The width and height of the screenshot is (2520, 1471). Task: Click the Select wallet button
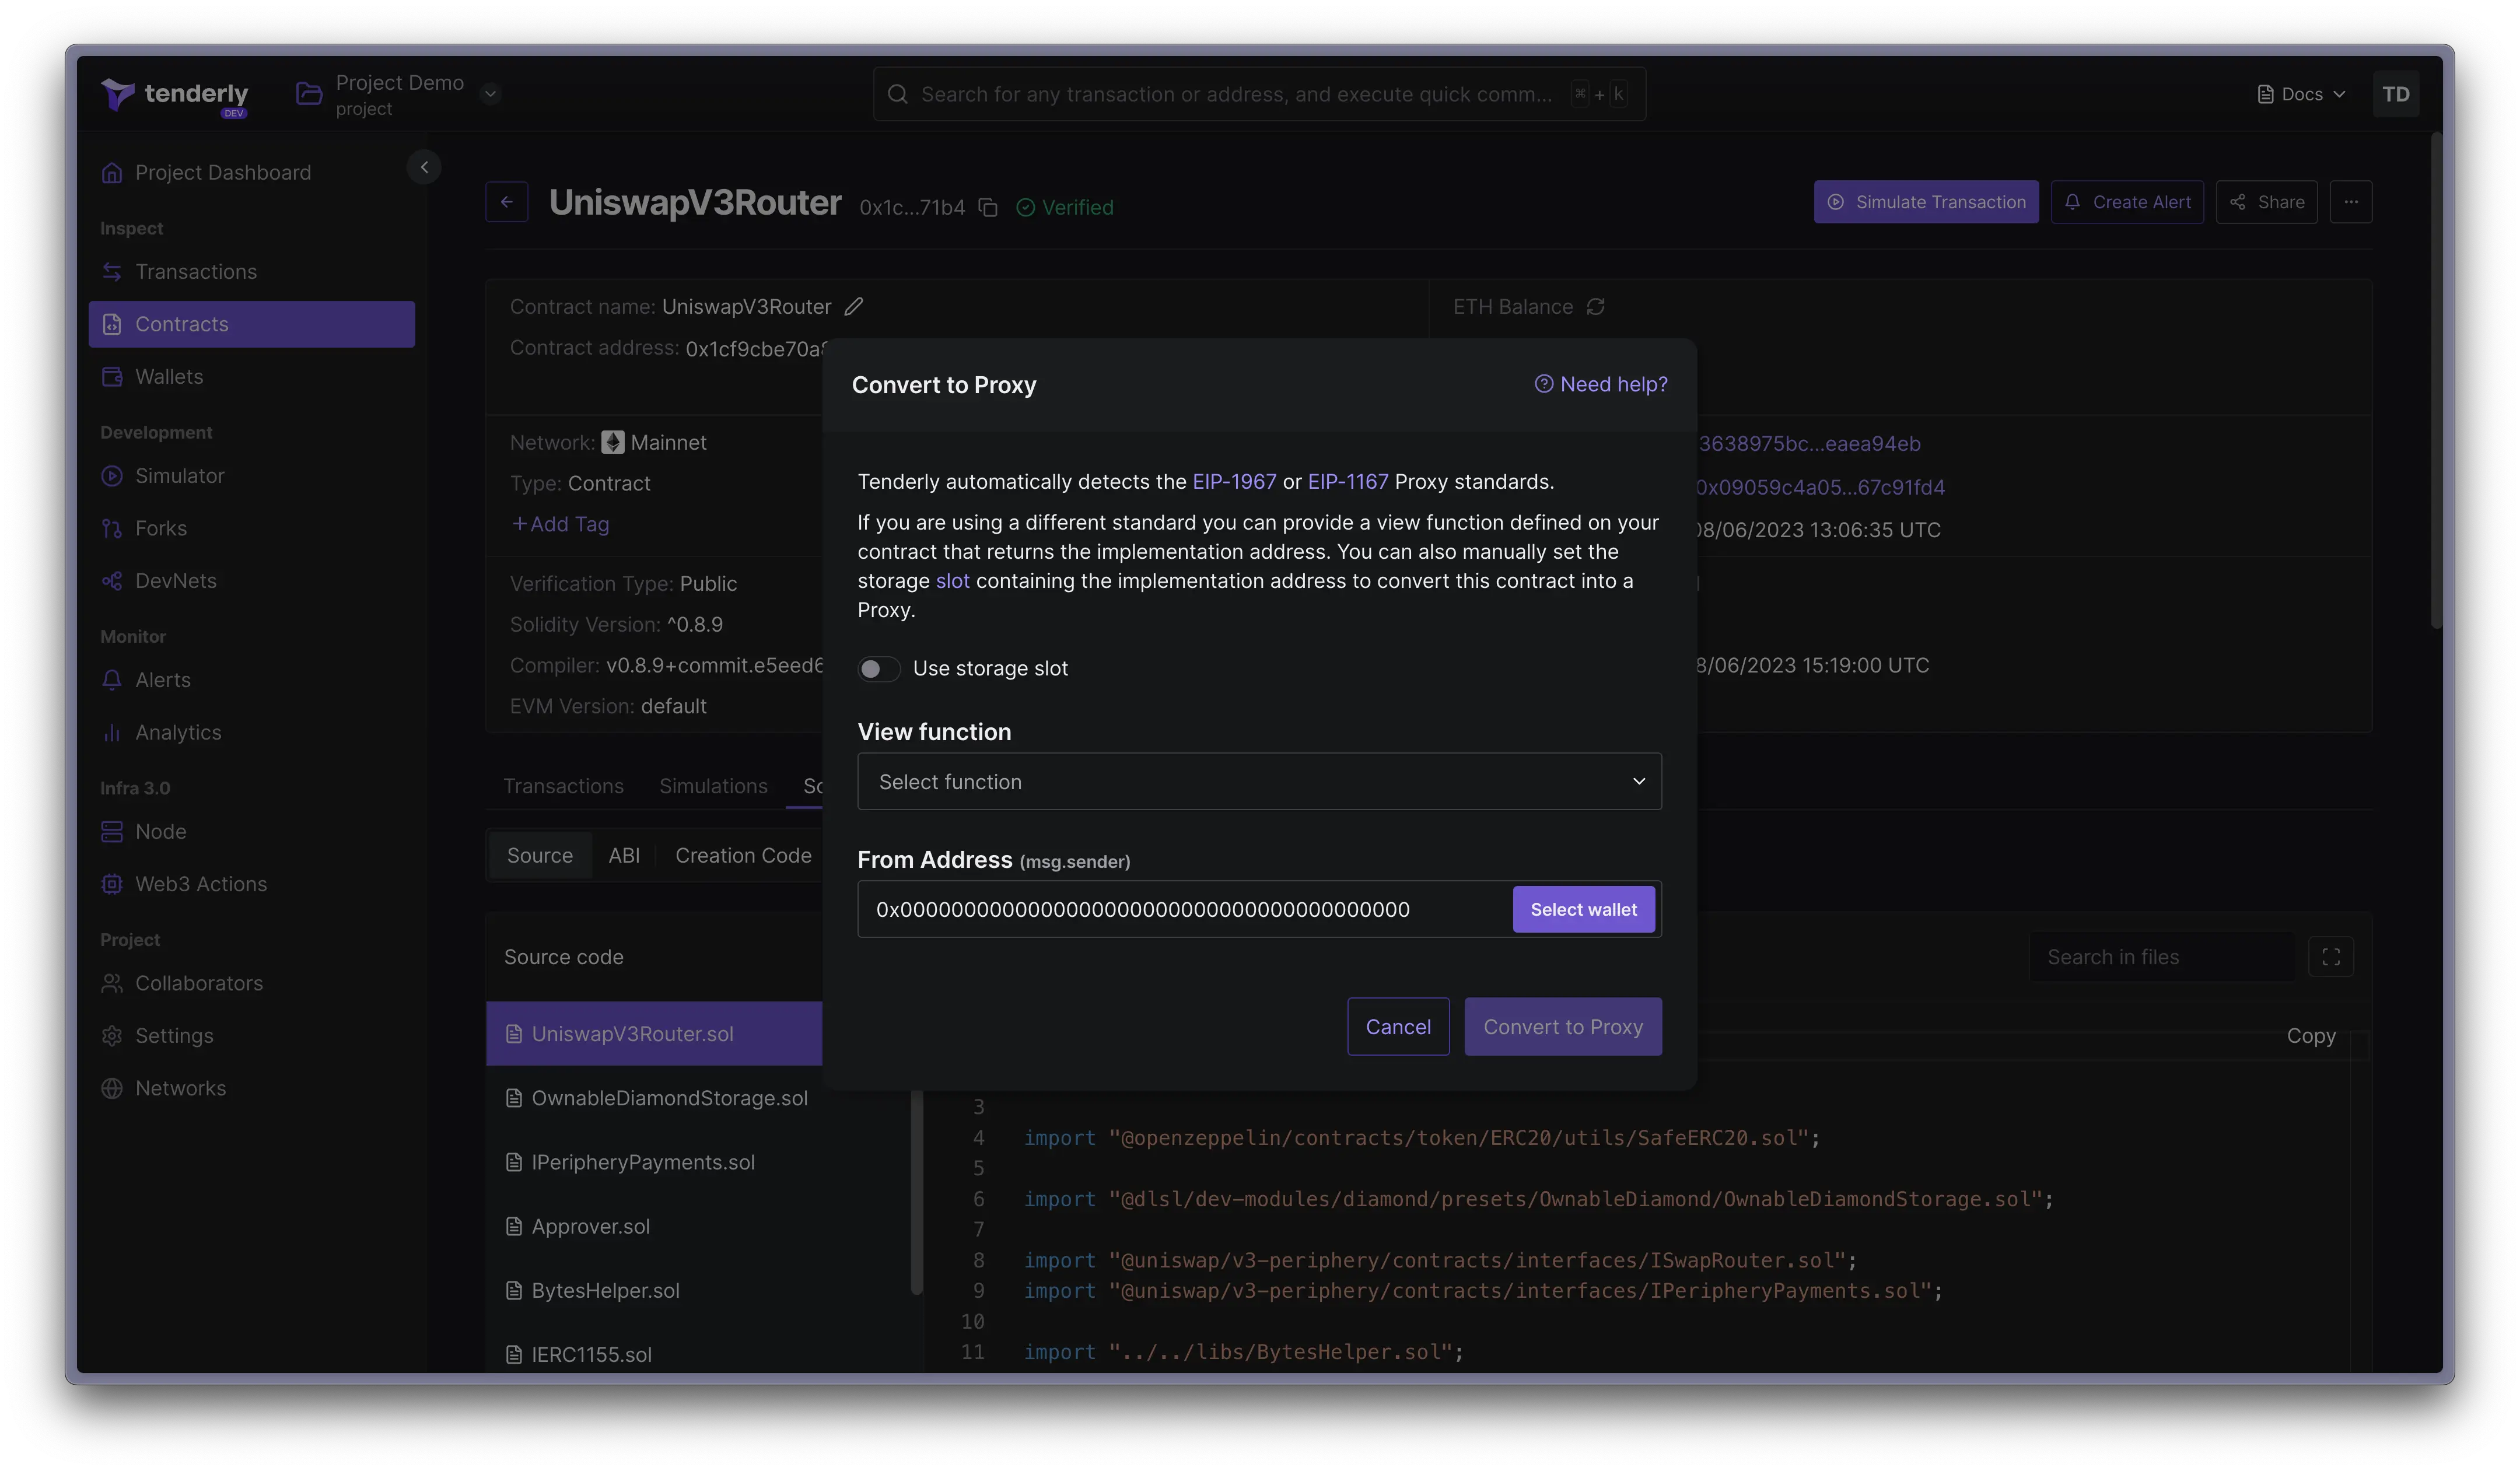(1583, 909)
